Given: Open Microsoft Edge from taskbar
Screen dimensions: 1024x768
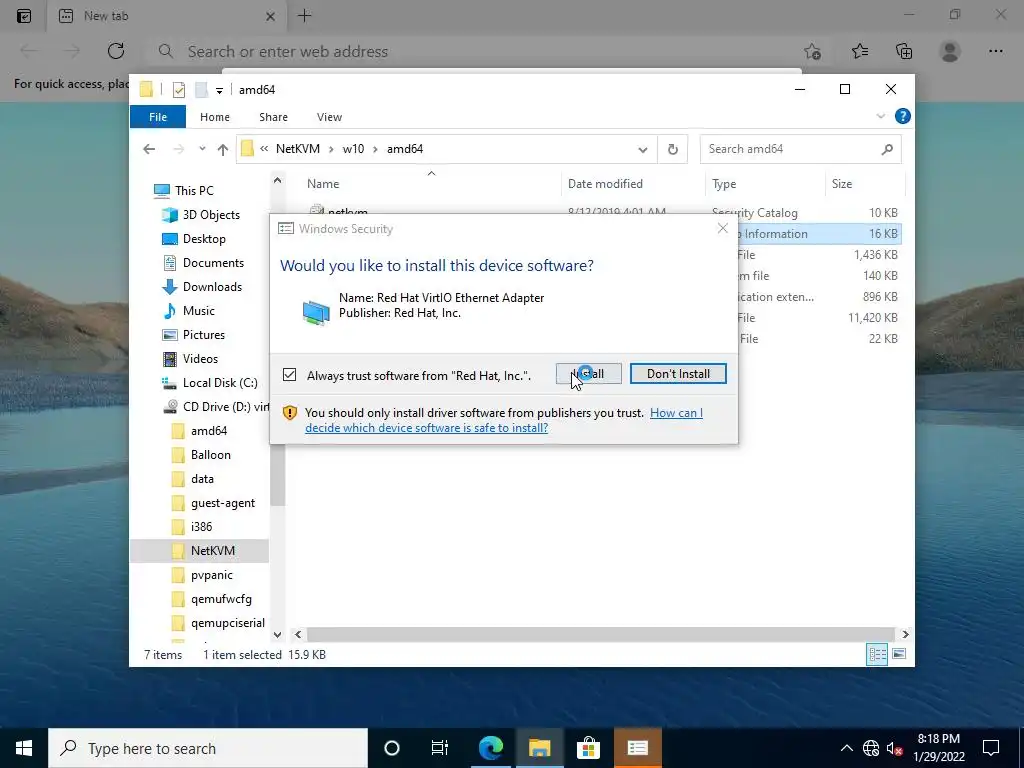Looking at the screenshot, I should point(490,748).
